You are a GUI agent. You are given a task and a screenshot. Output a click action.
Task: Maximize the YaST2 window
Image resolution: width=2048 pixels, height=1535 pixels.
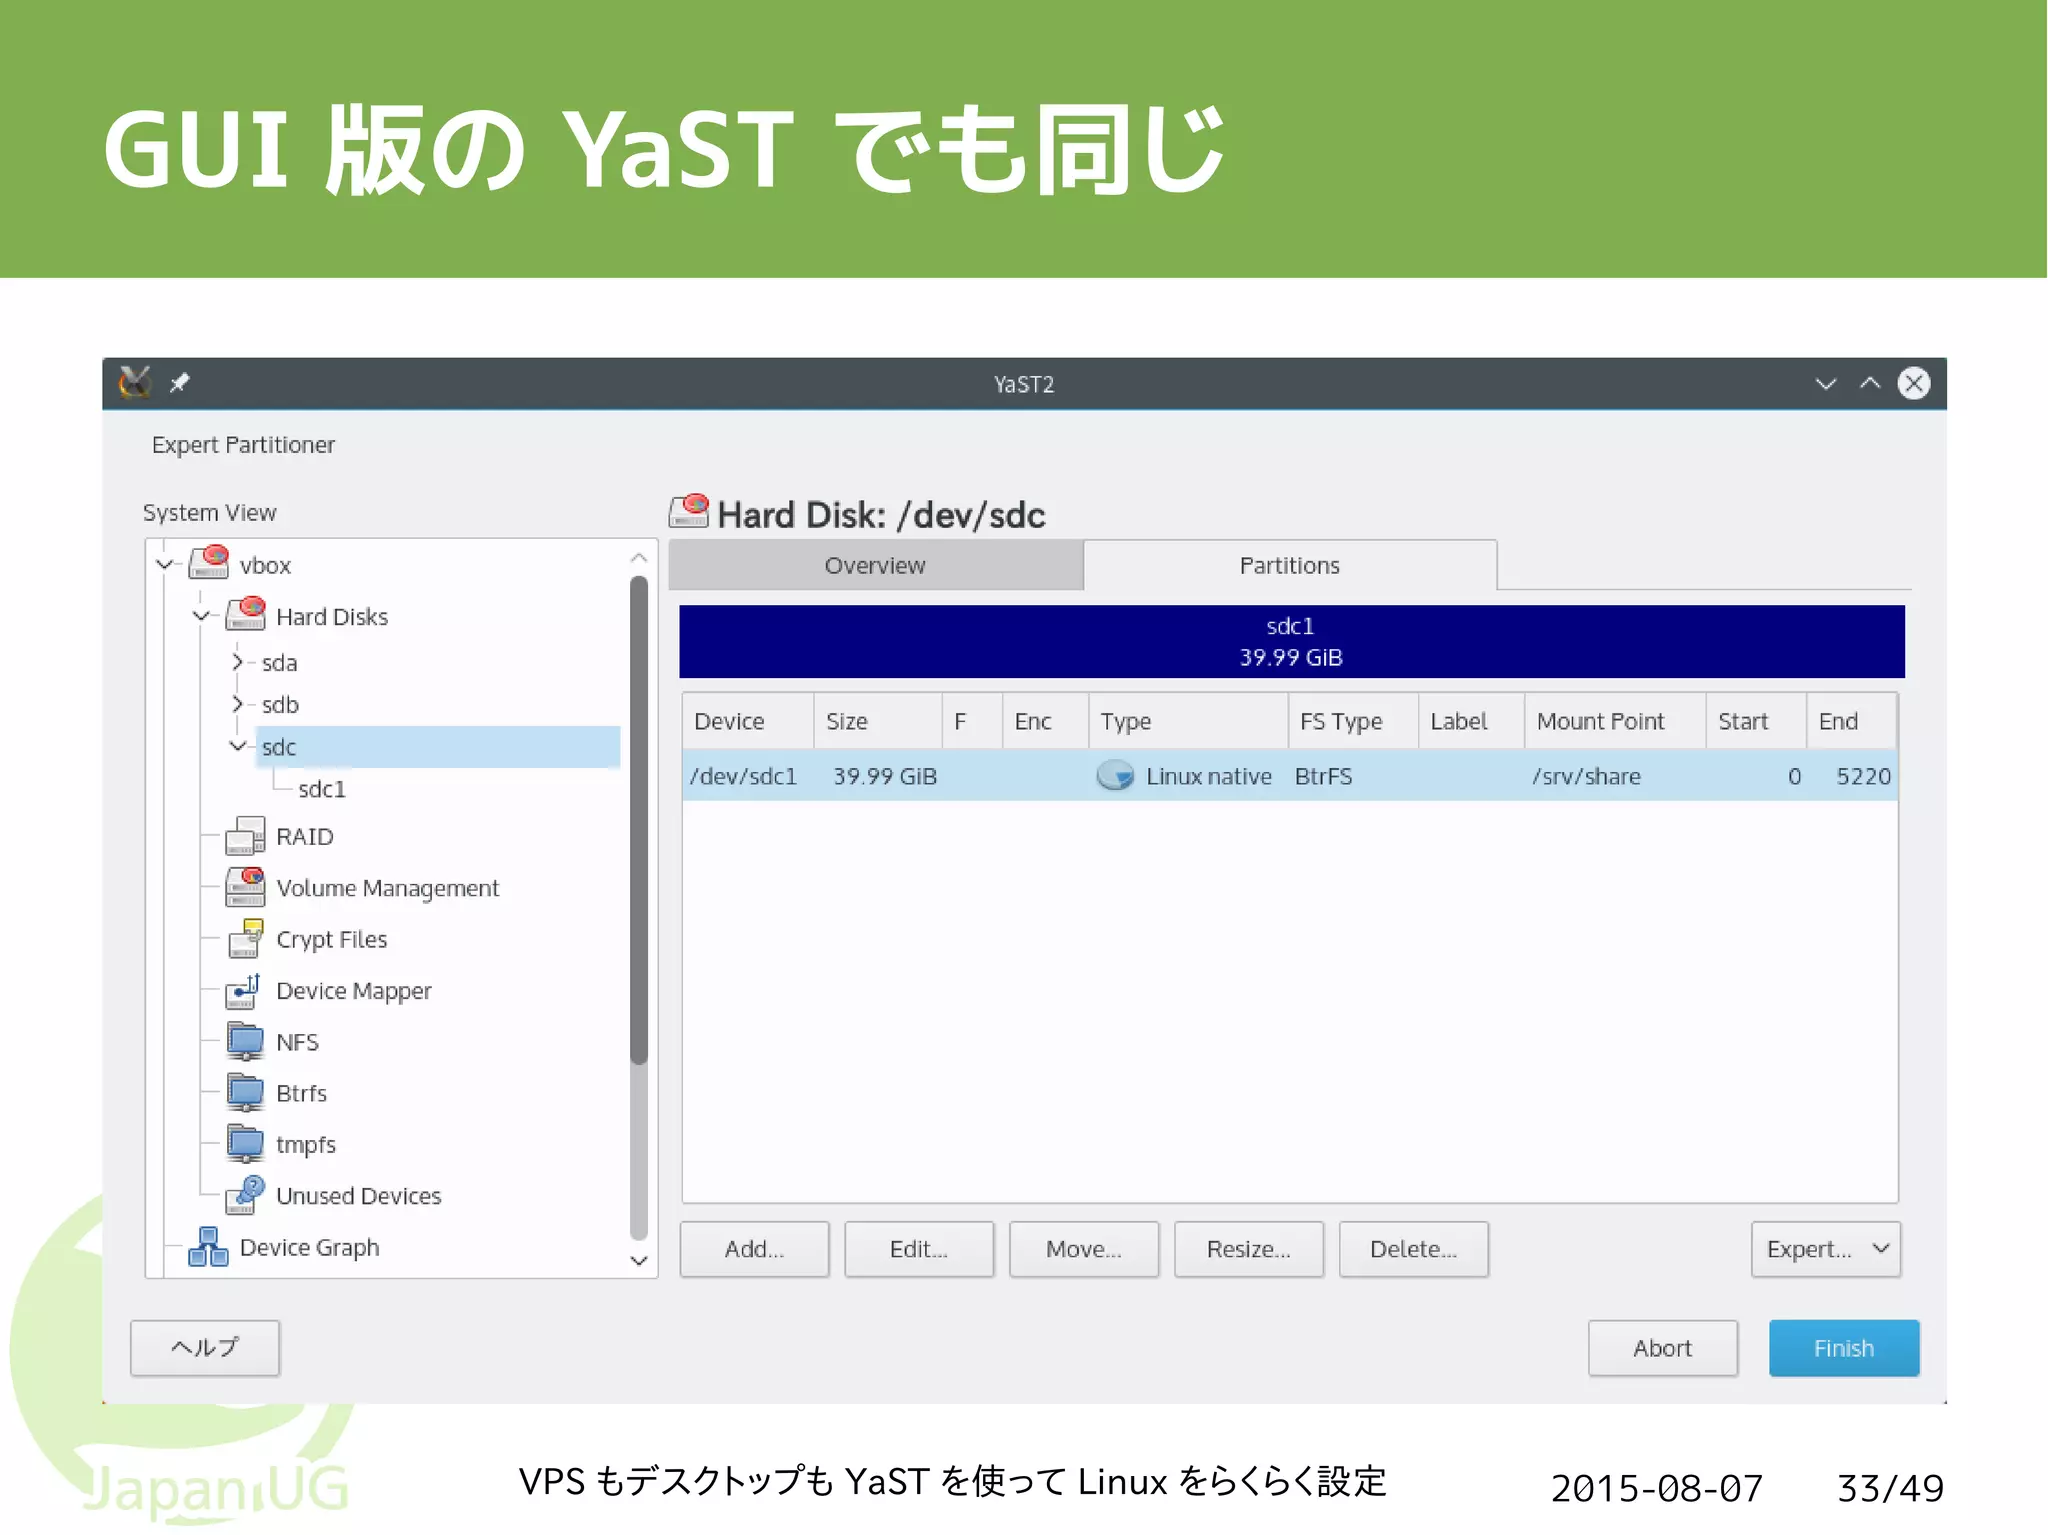click(1870, 383)
